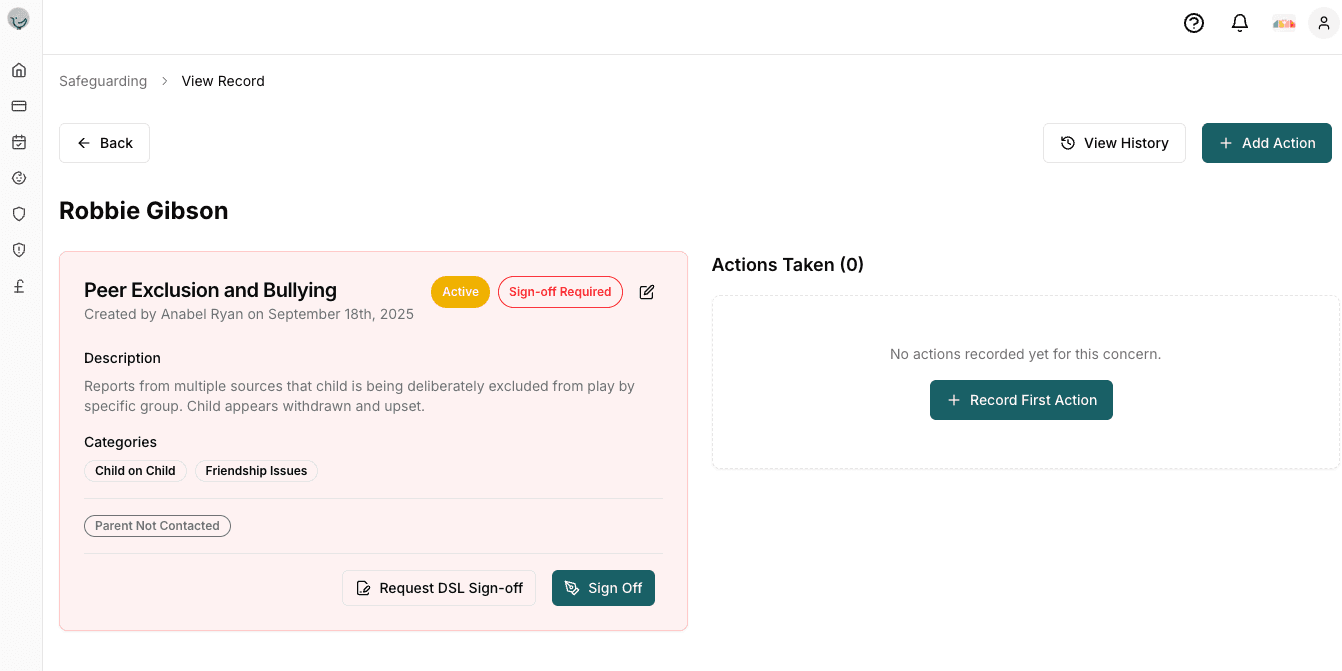Open the pound sign finance icon
1342x671 pixels.
pos(19,286)
